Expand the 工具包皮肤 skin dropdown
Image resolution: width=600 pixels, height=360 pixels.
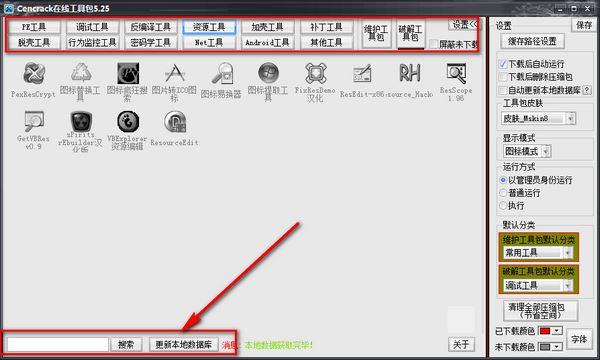click(571, 119)
